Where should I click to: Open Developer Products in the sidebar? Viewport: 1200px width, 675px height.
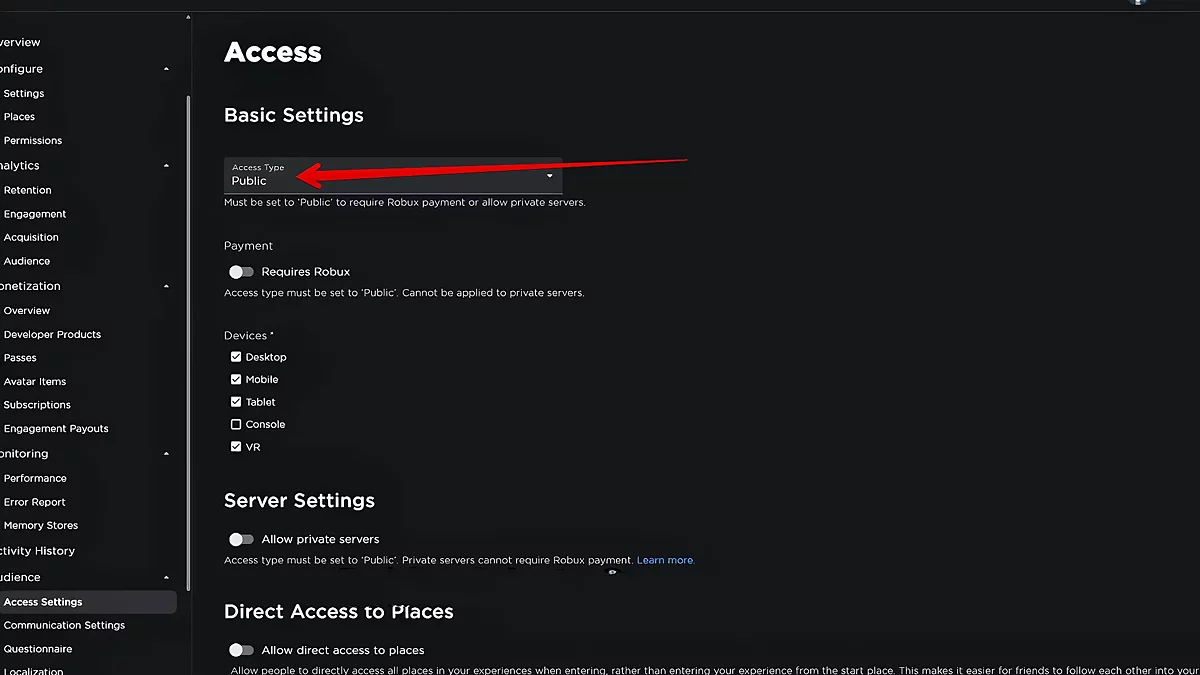pyautogui.click(x=52, y=335)
